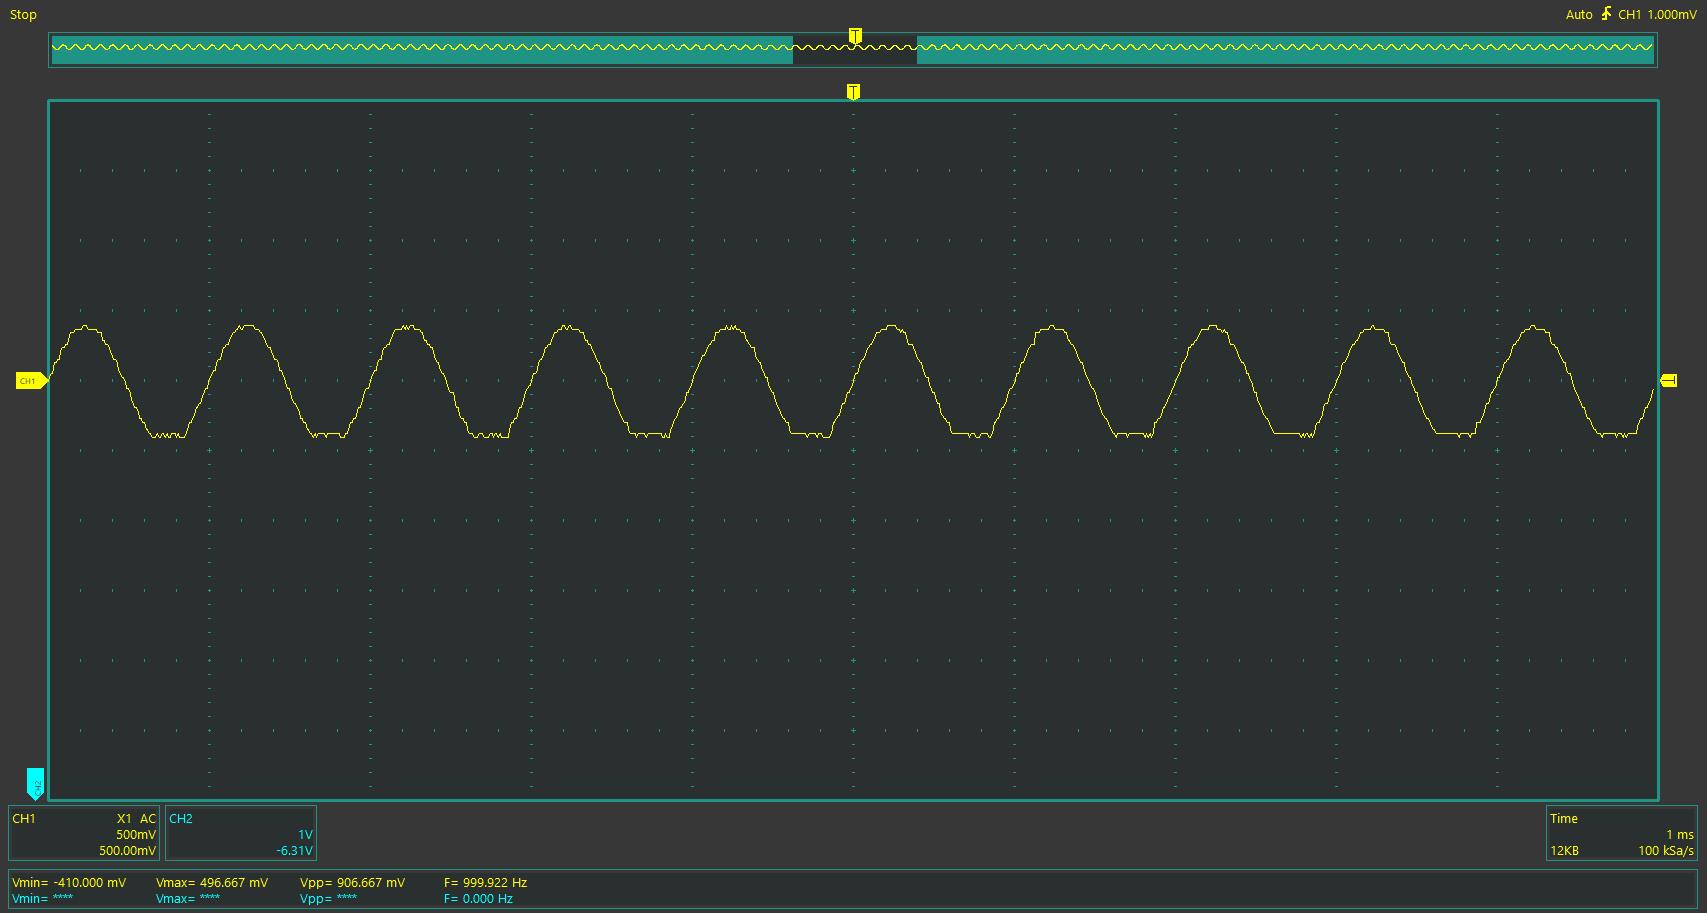
Task: Click the highlighted window in overview waveform strip
Action: [x=854, y=49]
